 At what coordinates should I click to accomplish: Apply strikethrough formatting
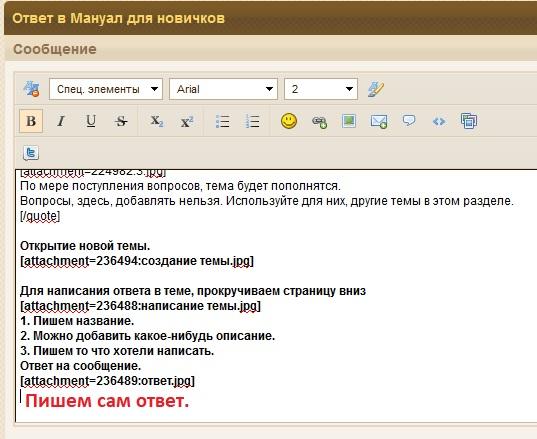(121, 121)
